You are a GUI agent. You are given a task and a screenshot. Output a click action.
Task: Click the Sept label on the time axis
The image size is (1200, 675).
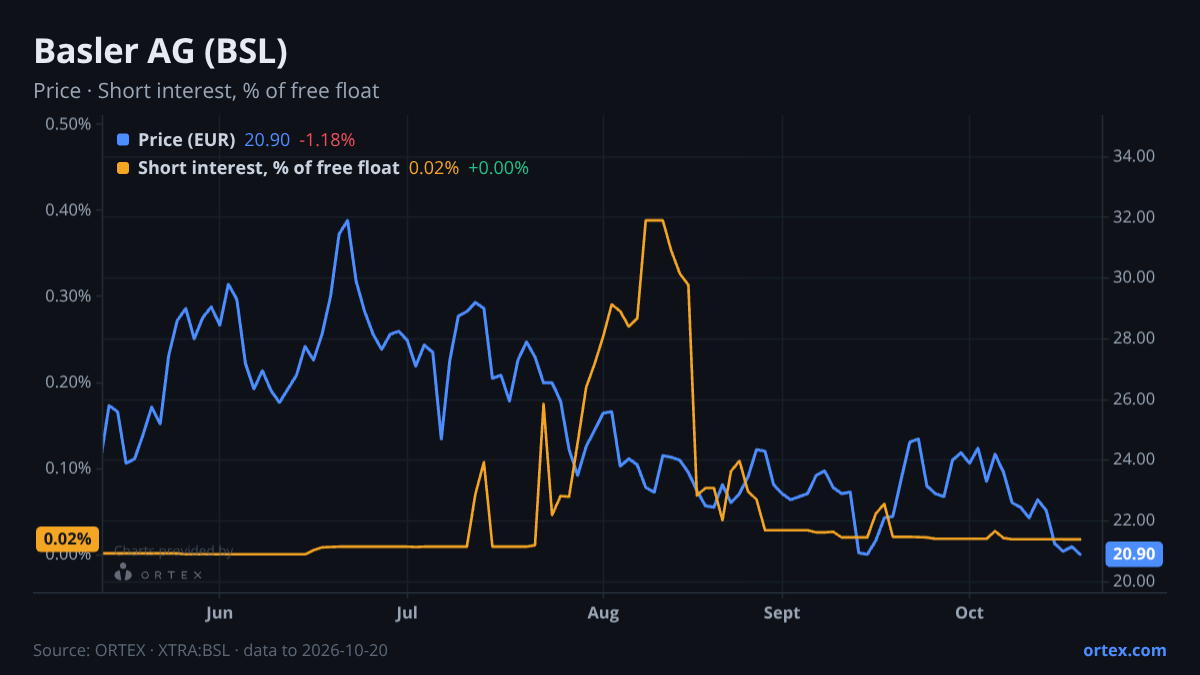click(x=782, y=613)
